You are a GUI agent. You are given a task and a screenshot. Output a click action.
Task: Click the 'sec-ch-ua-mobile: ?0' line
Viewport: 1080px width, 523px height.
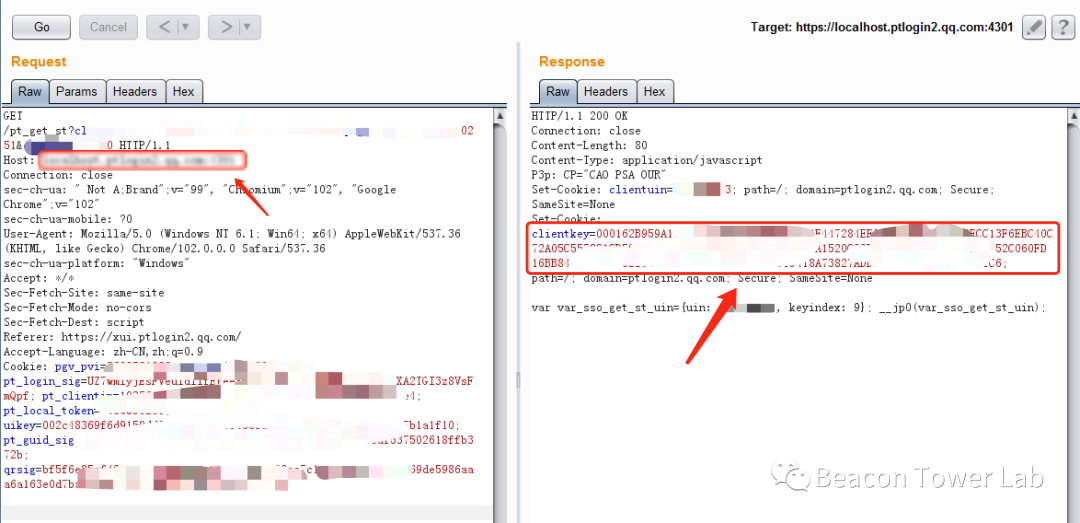tap(70, 219)
